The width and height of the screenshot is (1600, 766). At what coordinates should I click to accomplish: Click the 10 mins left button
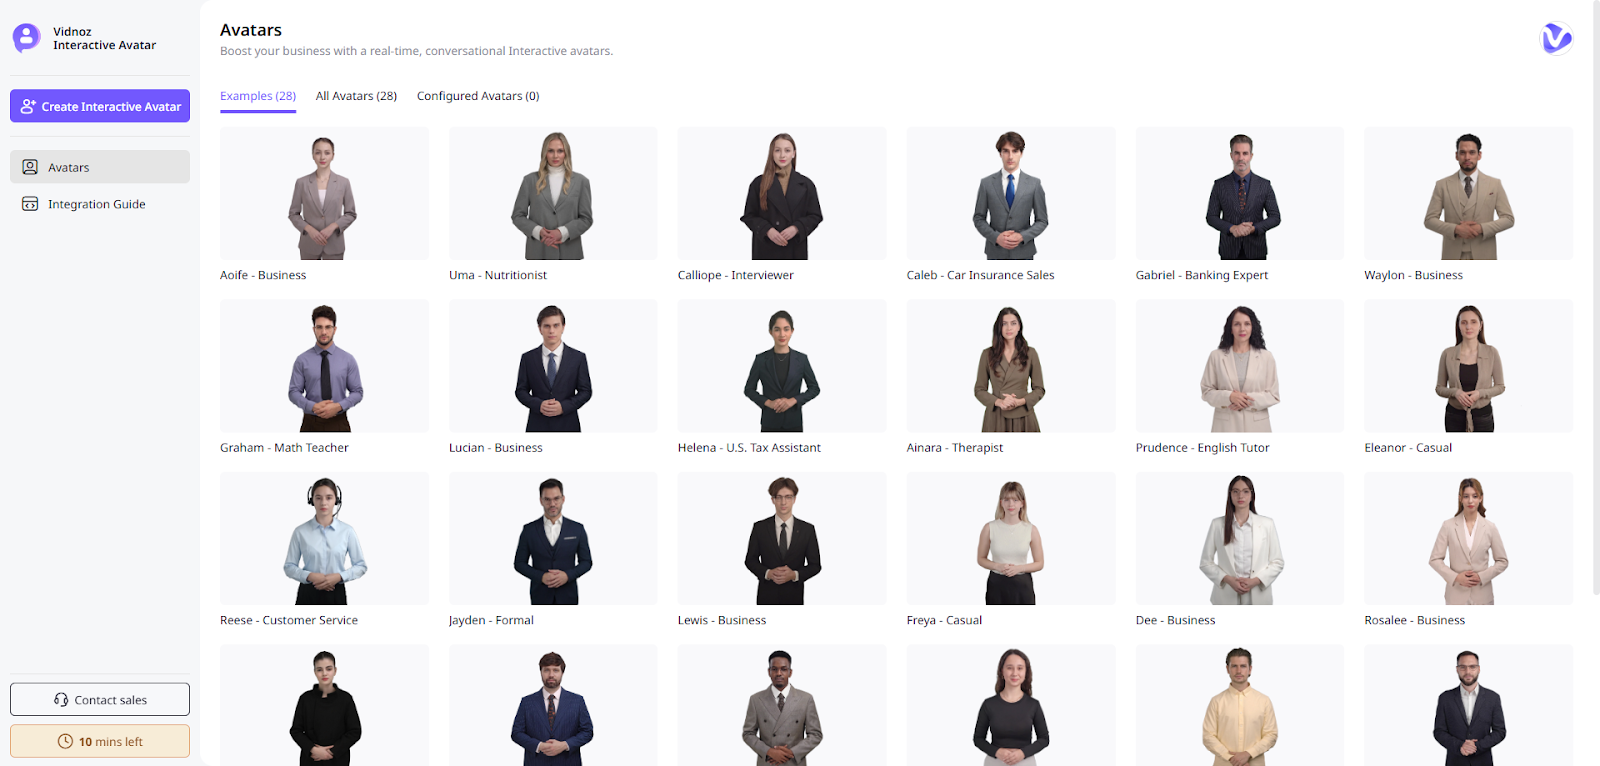(x=100, y=741)
